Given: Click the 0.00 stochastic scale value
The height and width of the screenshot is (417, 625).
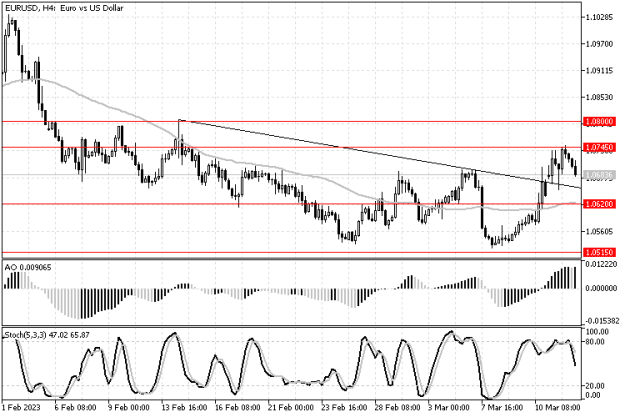Looking at the screenshot, I should pos(594,395).
